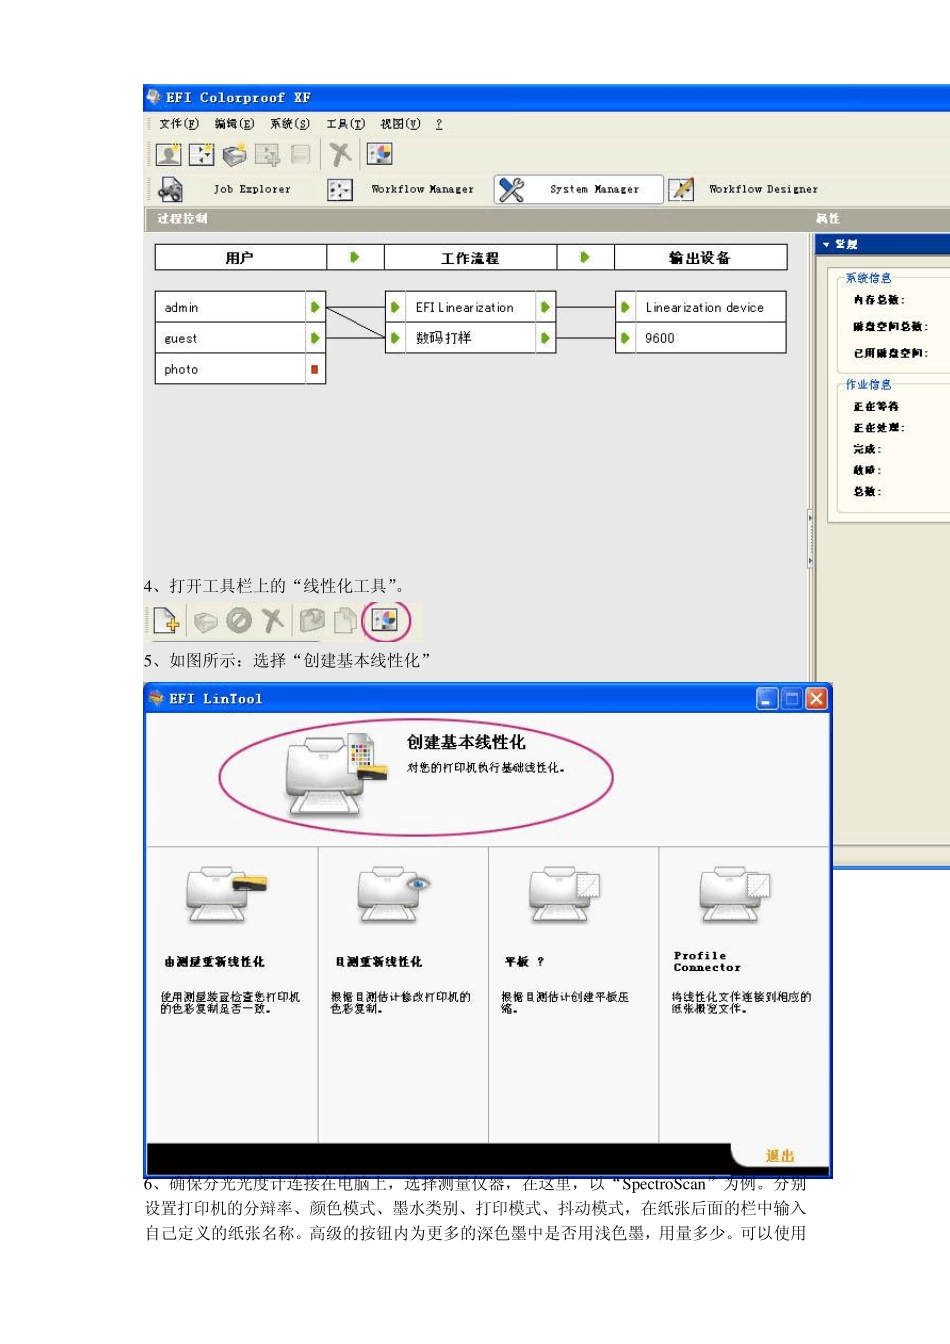Click the new document toolbar icon
950x1344 pixels.
coord(167,621)
